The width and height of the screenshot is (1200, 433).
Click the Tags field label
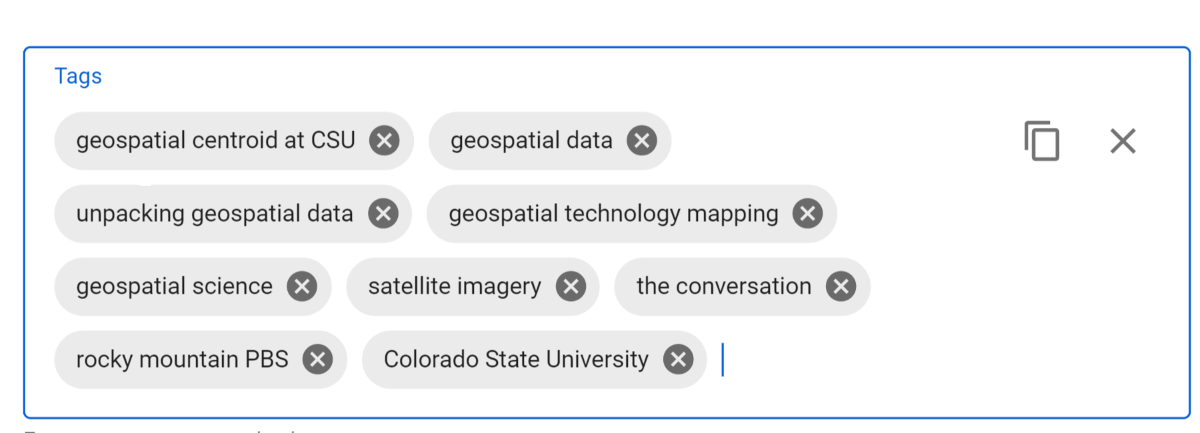click(x=78, y=76)
